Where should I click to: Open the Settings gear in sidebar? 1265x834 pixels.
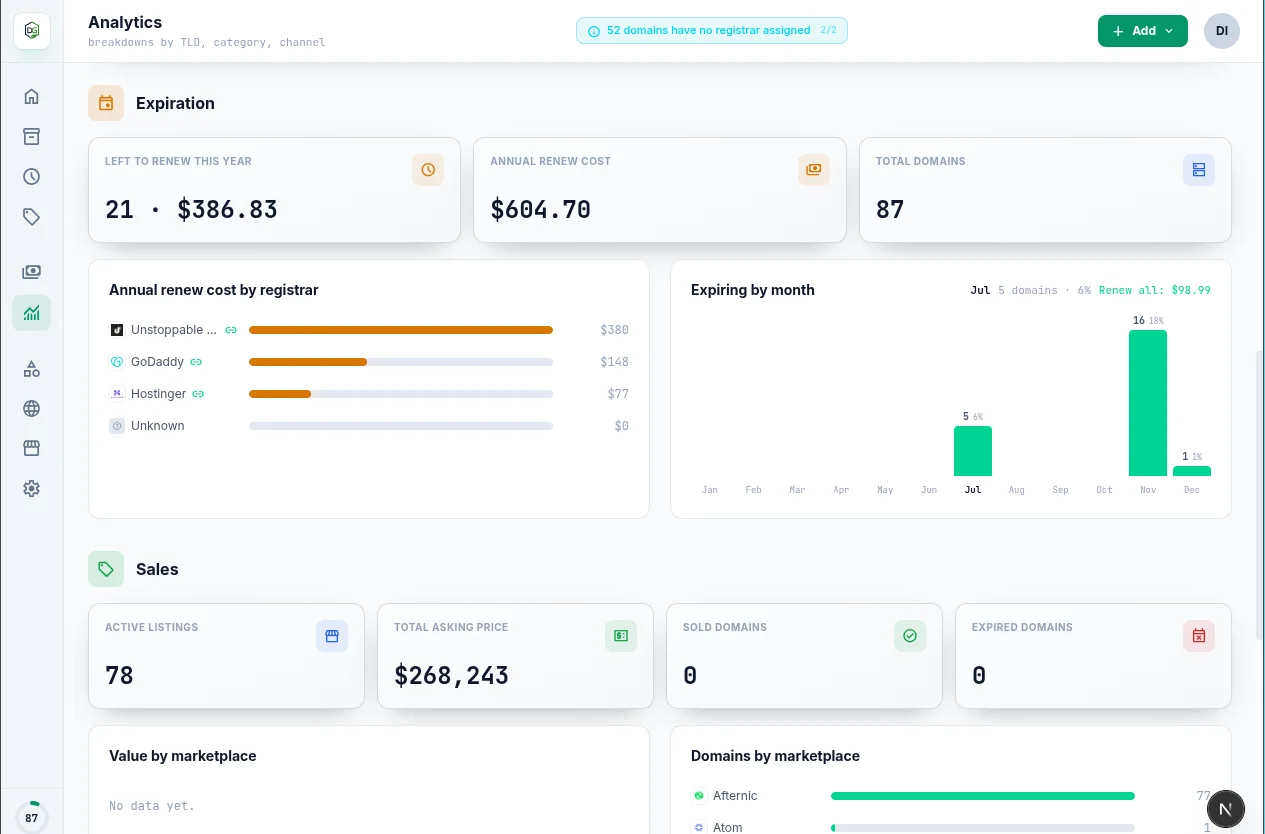pos(32,488)
